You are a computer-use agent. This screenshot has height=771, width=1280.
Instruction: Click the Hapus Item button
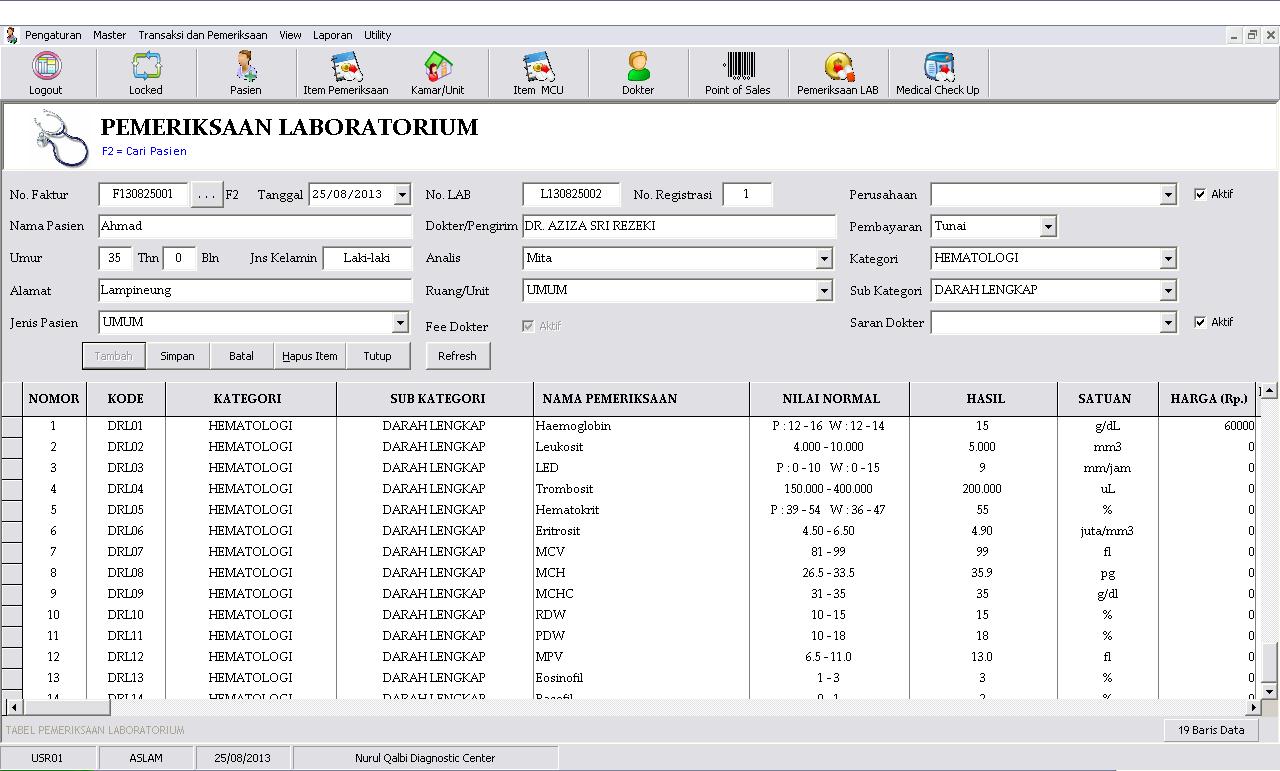[x=309, y=355]
